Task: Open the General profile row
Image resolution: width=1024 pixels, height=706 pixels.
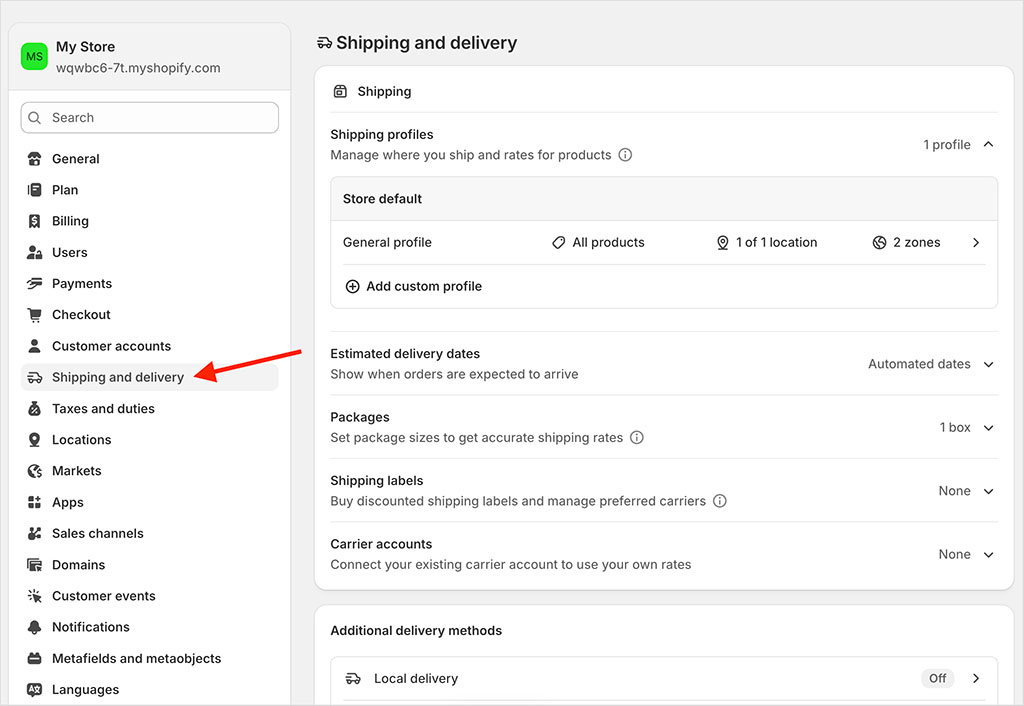Action: (x=664, y=242)
